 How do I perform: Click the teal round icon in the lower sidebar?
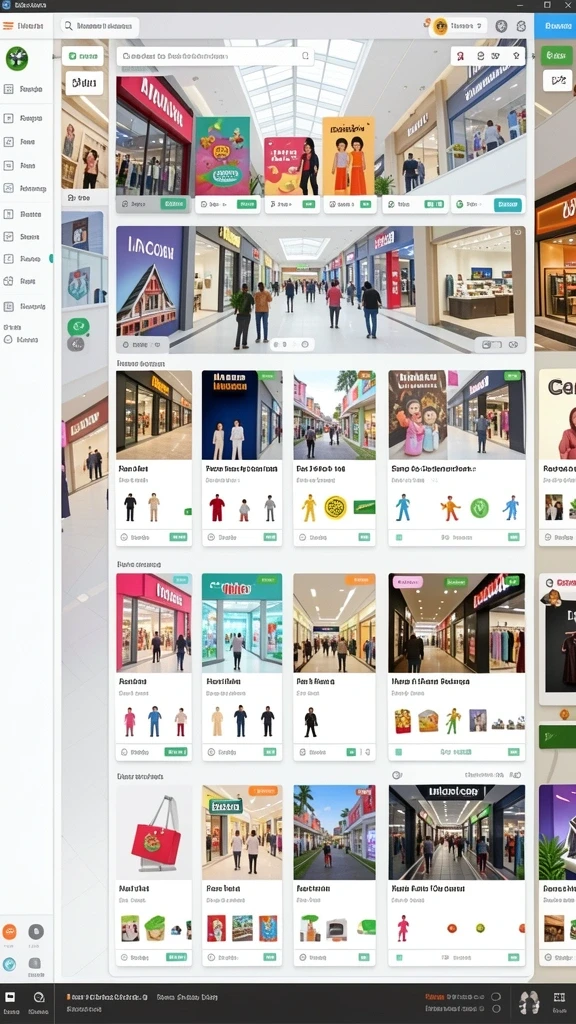(x=10, y=964)
